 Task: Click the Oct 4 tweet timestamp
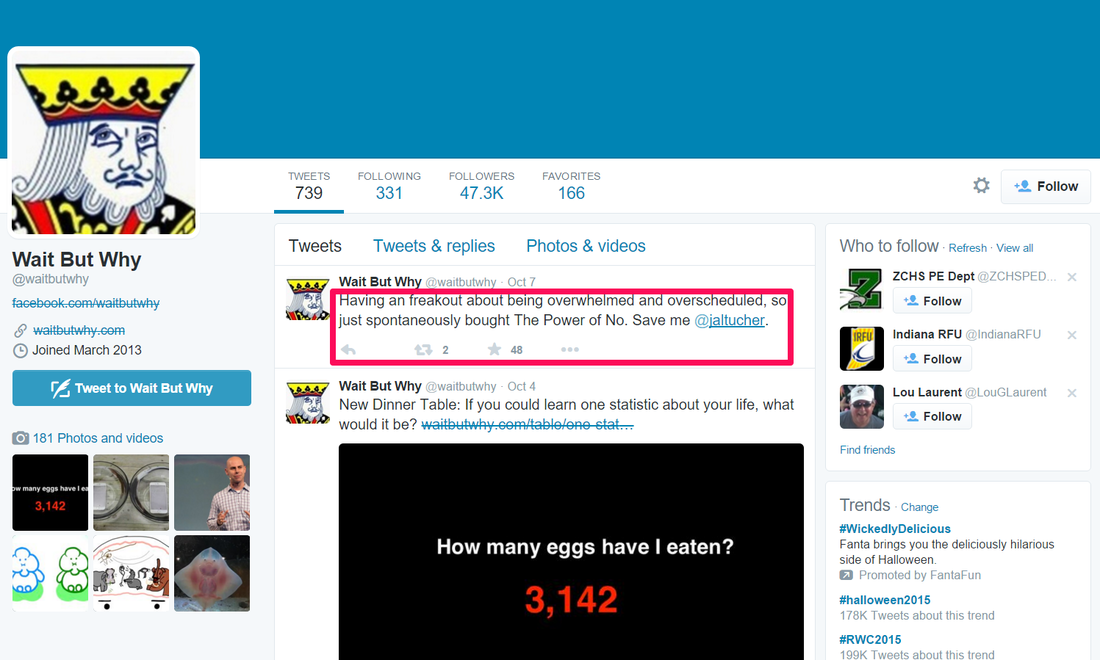click(521, 386)
